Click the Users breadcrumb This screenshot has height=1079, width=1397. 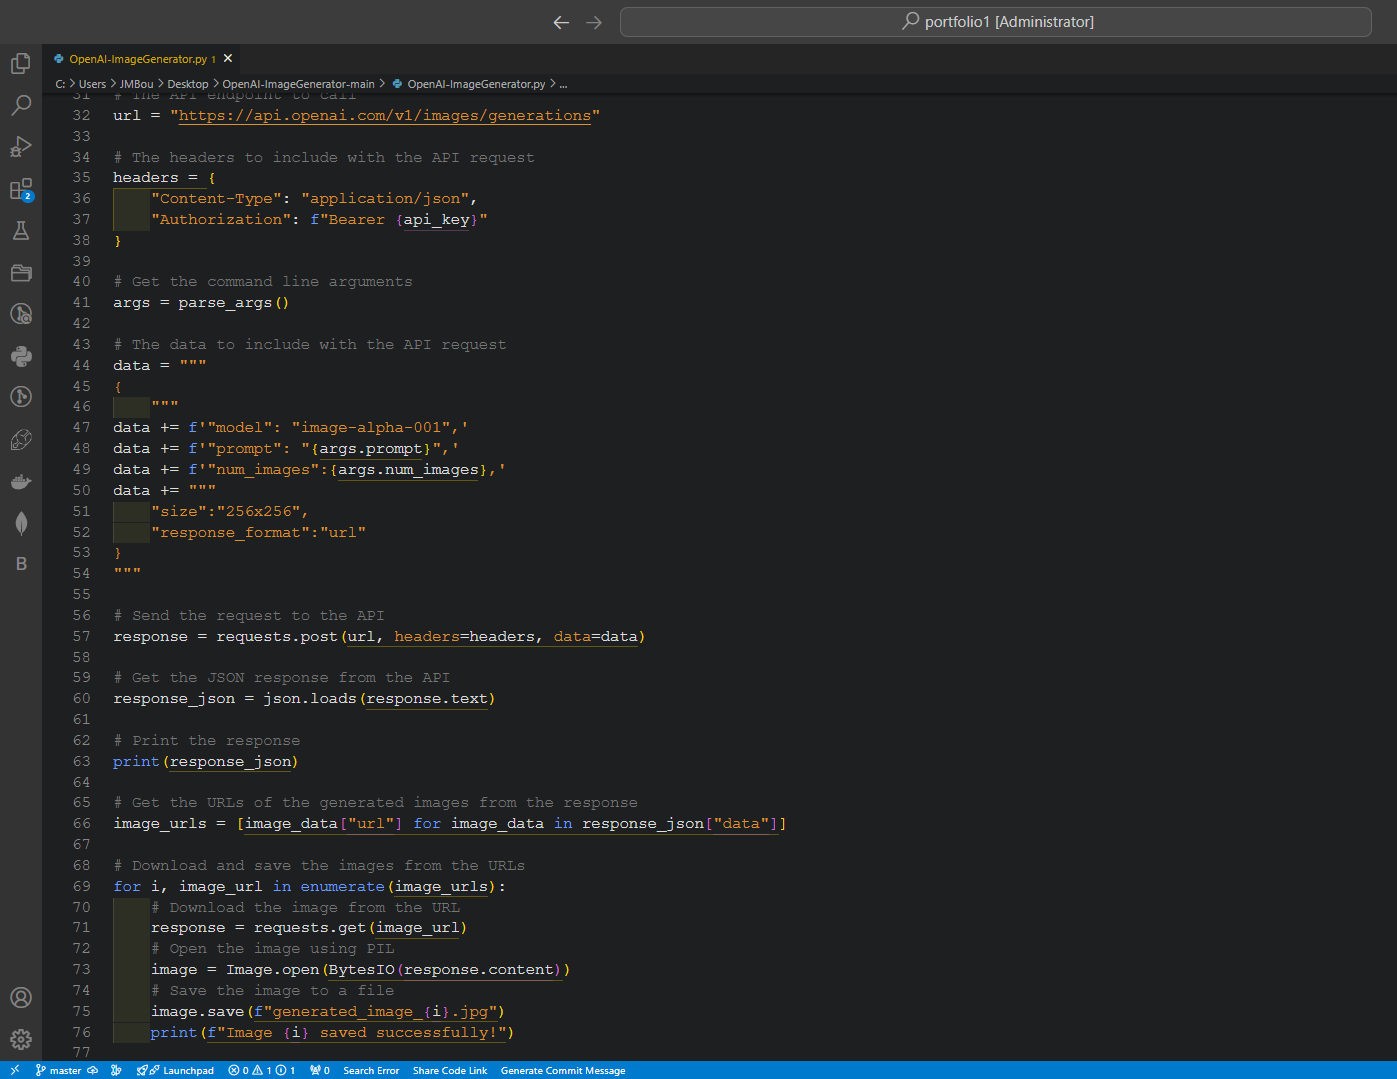click(92, 84)
